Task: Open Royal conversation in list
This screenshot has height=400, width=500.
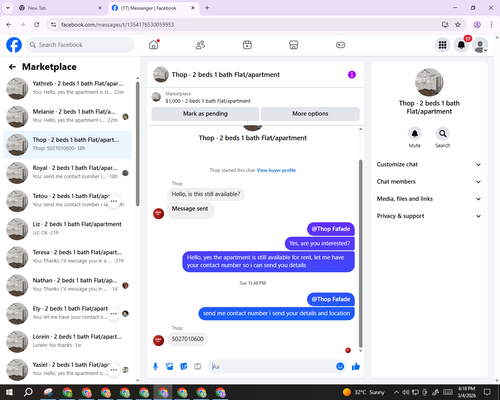Action: coord(67,173)
